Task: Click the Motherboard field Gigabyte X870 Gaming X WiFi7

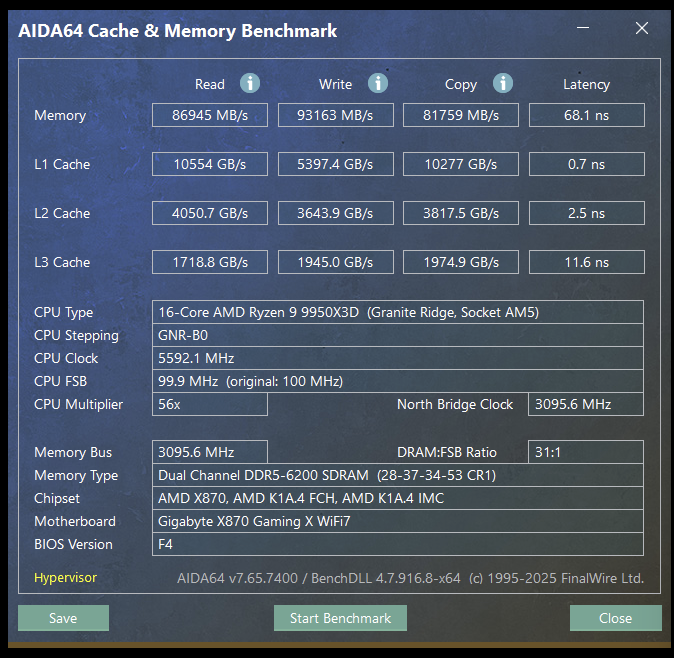Action: click(398, 521)
